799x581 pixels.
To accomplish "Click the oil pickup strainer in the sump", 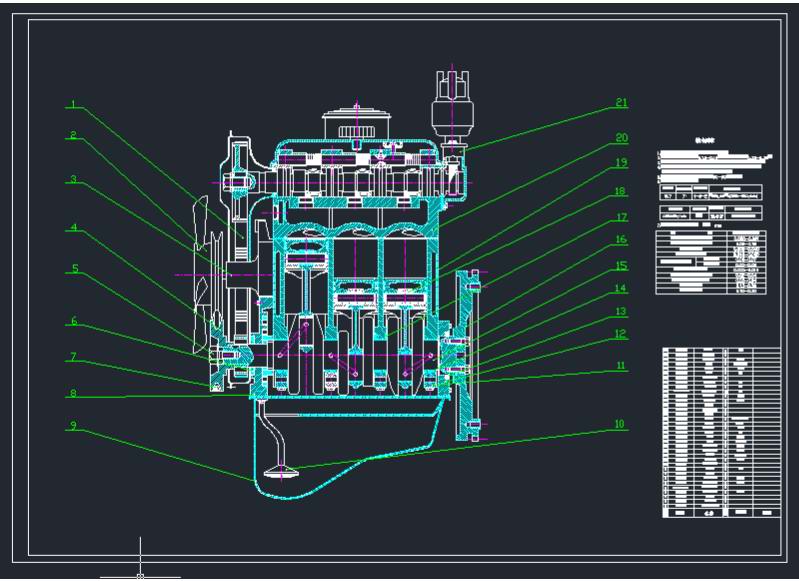I will click(280, 472).
